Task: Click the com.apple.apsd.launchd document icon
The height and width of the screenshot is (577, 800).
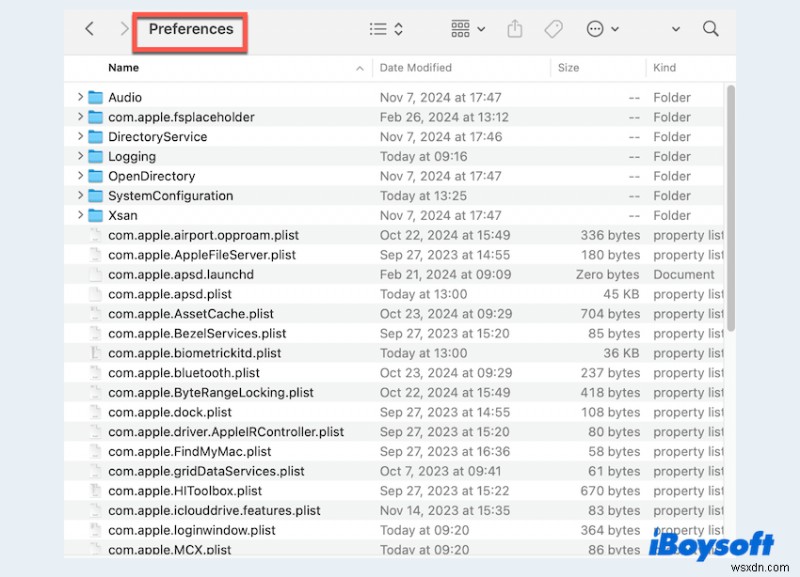Action: tap(95, 274)
